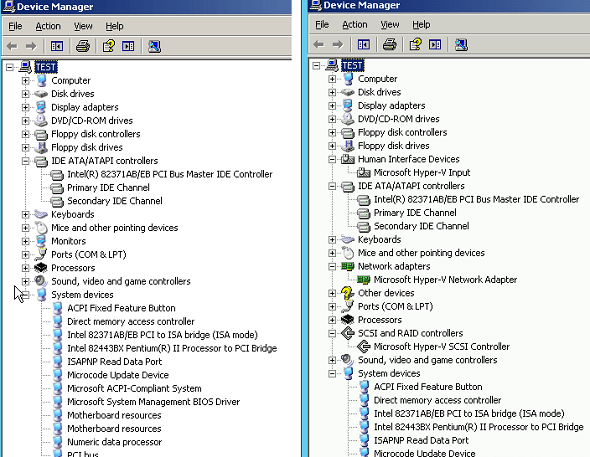Click the Other devices question mark icon

[347, 293]
